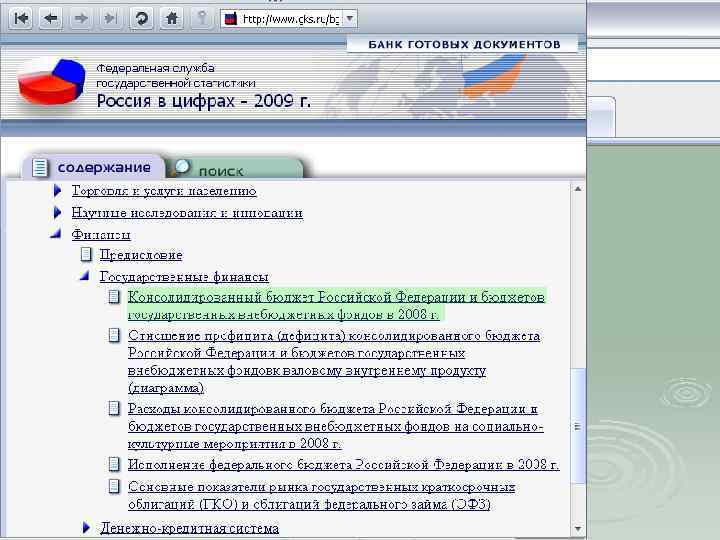Click the Россия в цифрах - 2009 г. title
The height and width of the screenshot is (540, 720).
203,101
